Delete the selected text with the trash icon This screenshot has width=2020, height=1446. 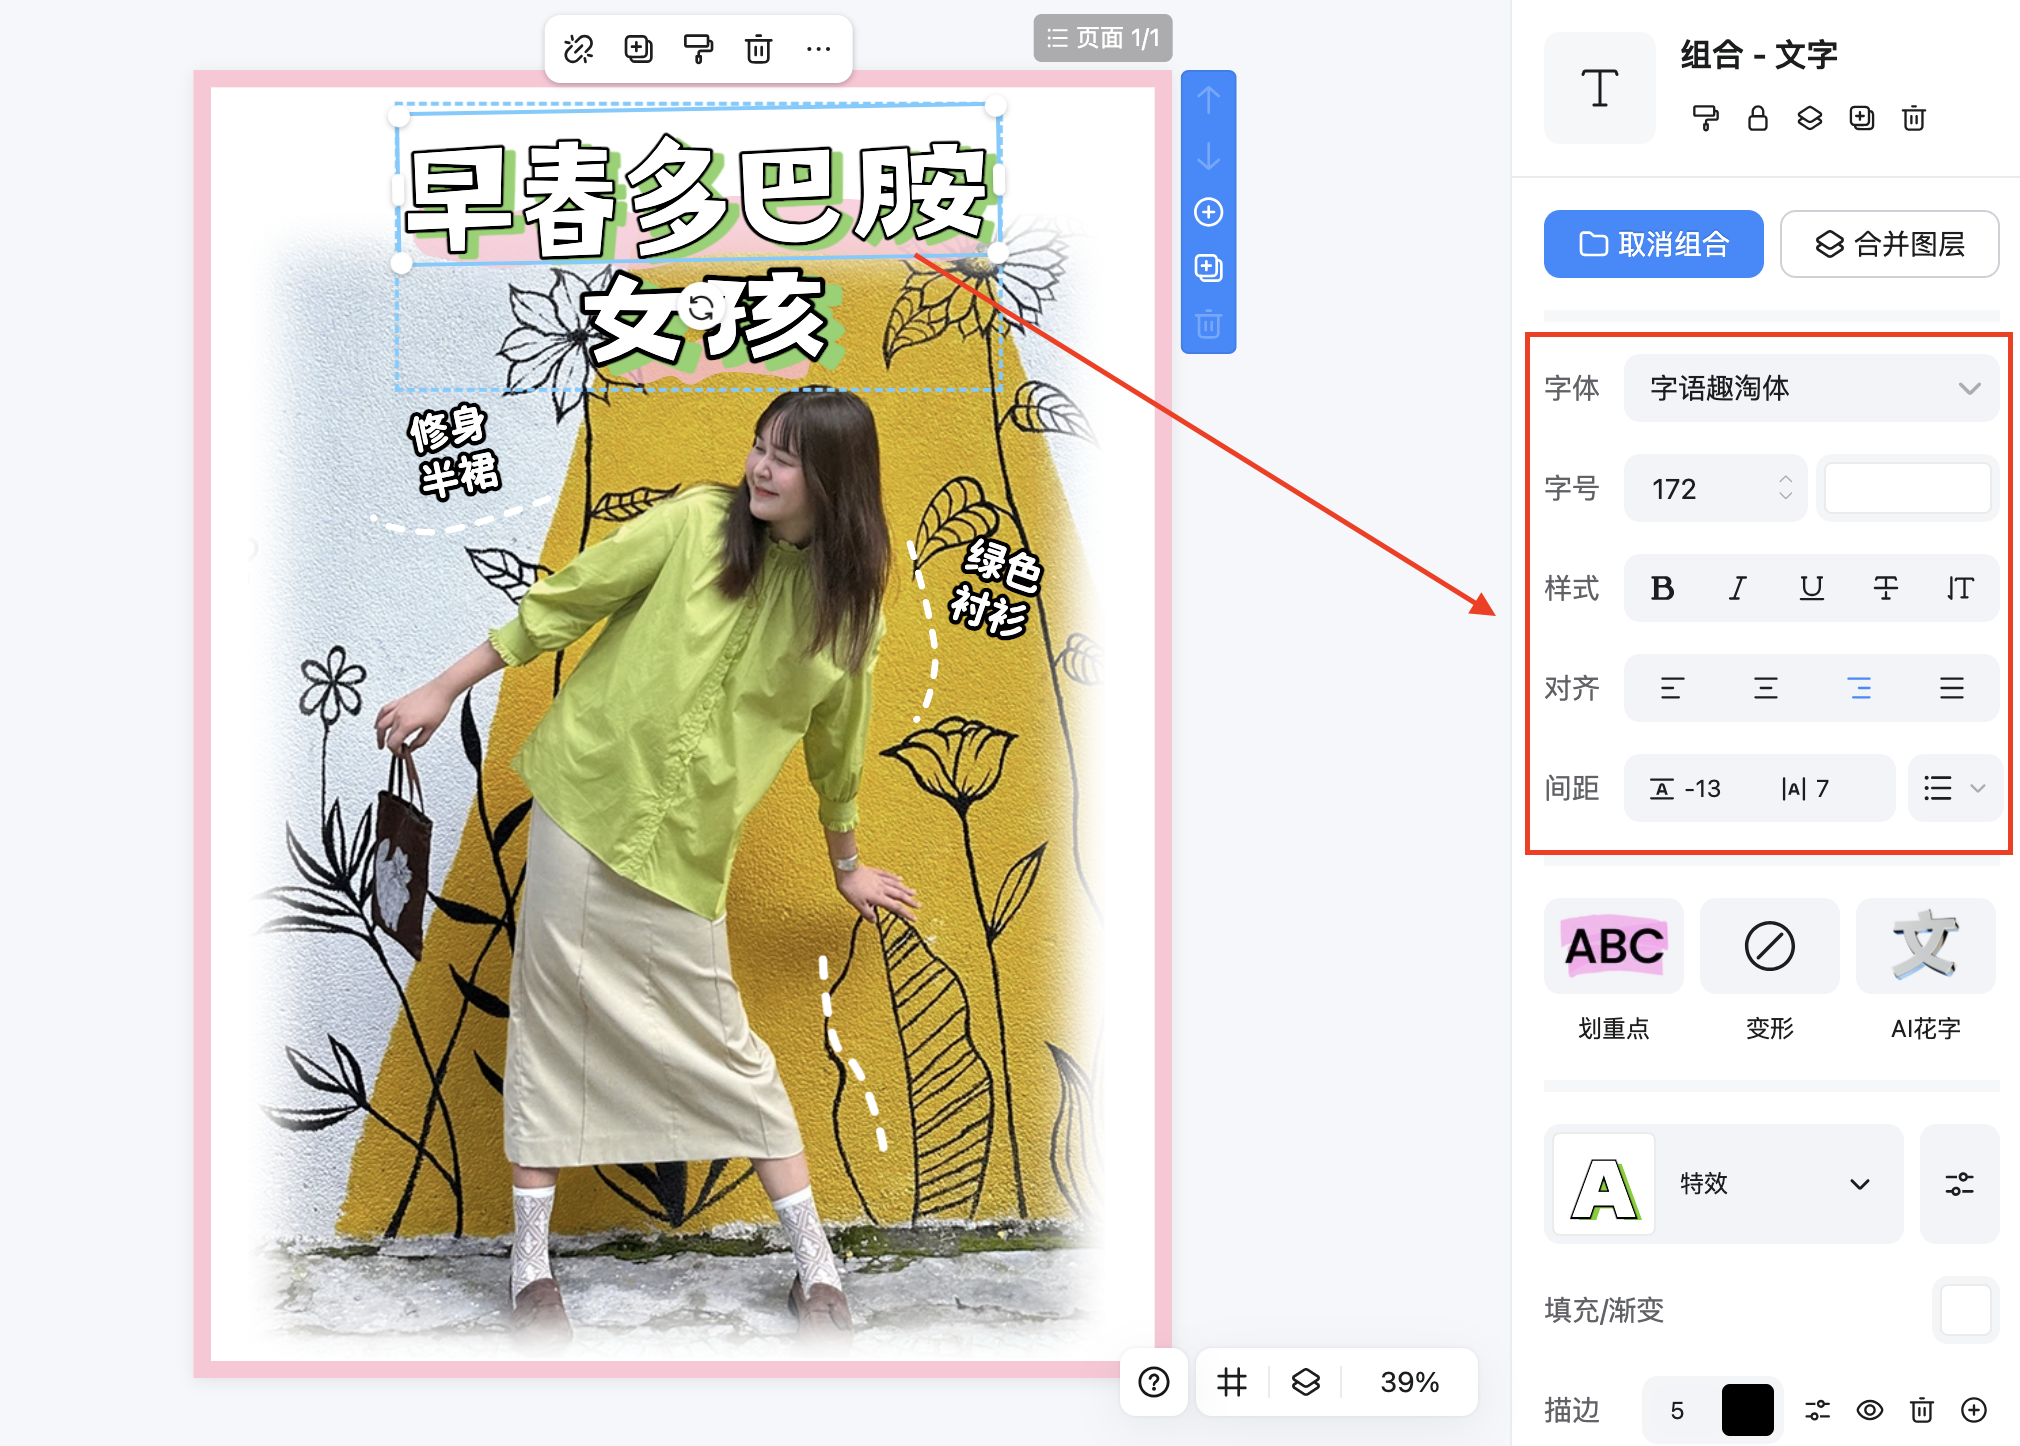coord(759,47)
